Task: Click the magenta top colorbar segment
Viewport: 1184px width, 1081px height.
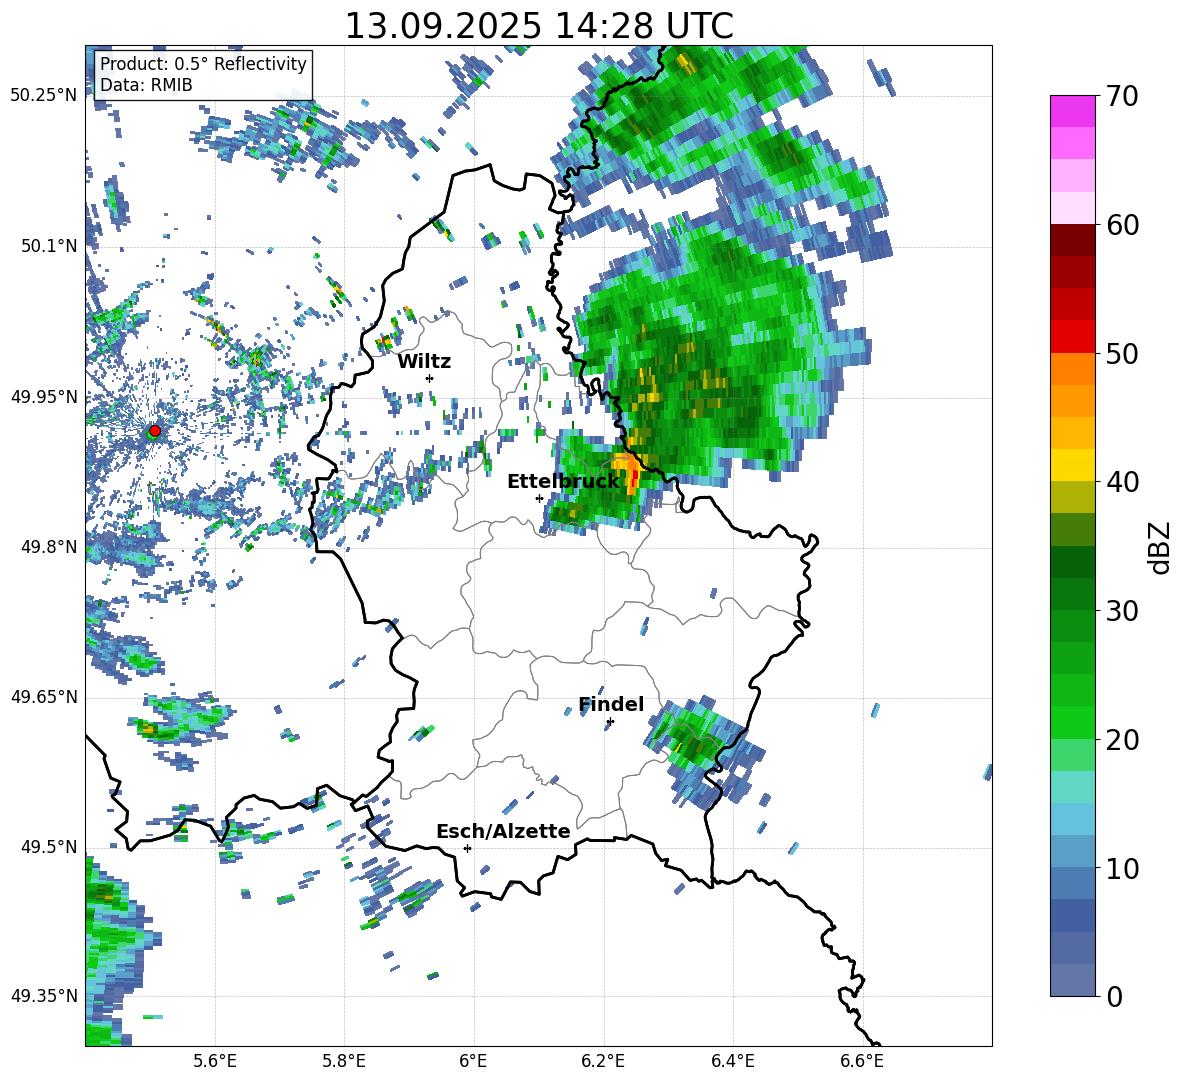Action: 1072,111
